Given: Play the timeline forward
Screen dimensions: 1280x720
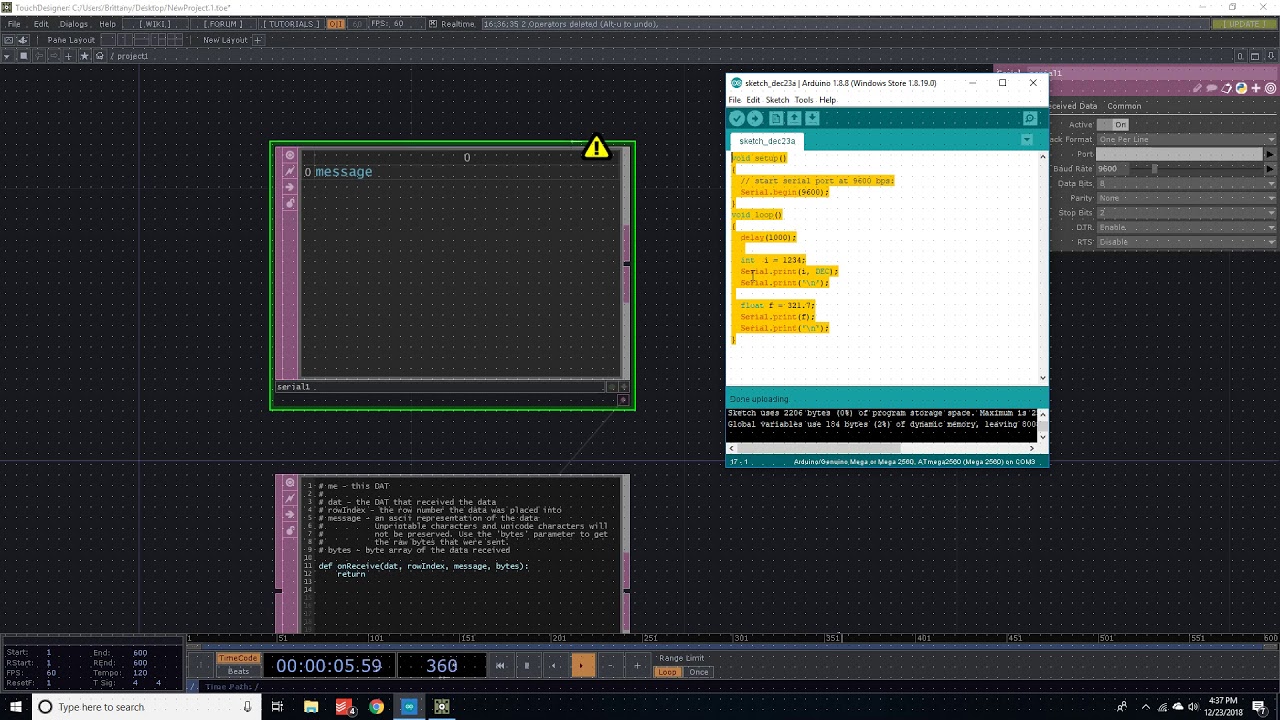Looking at the screenshot, I should [582, 666].
